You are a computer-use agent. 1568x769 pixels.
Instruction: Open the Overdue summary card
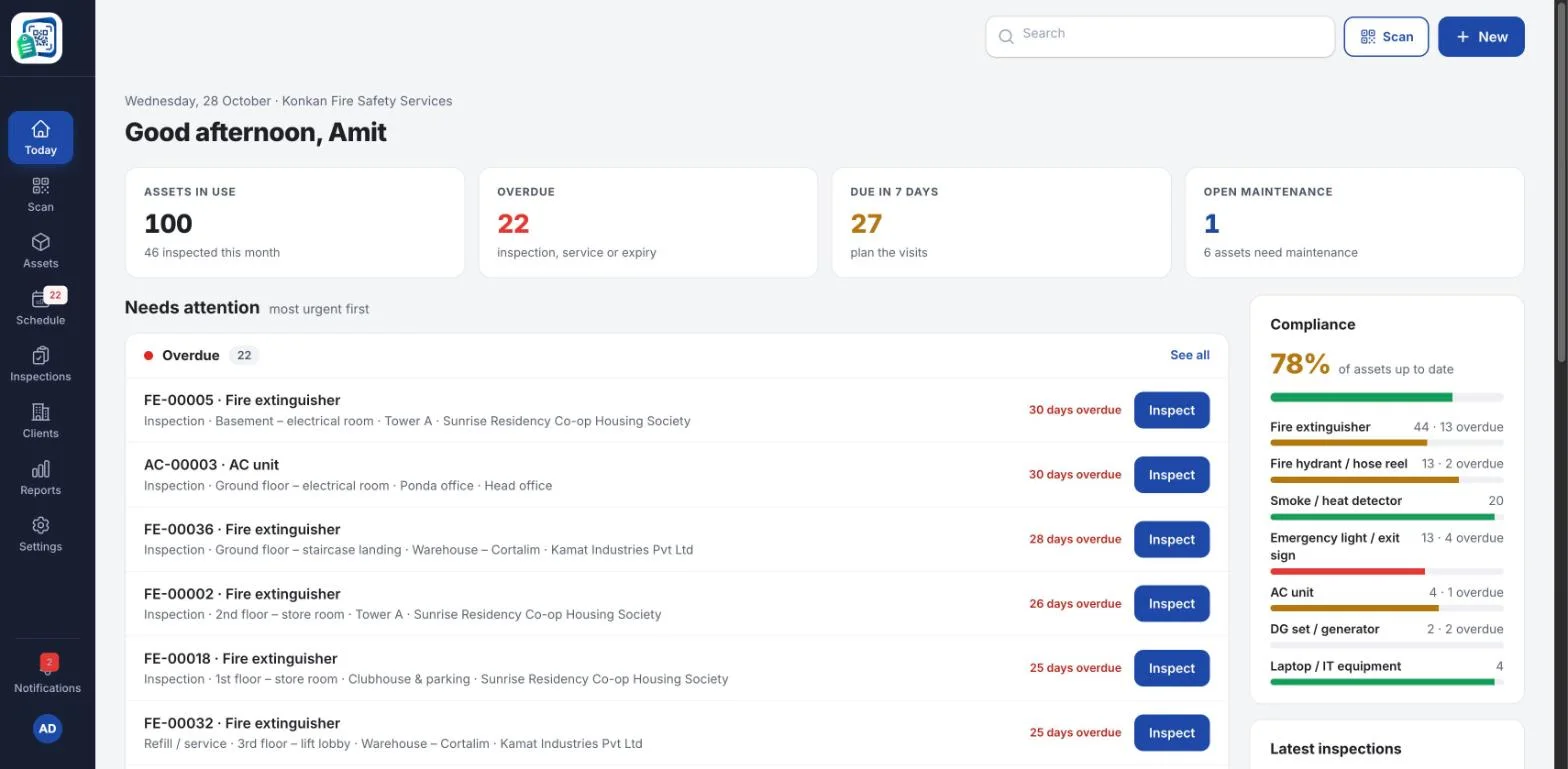point(648,222)
